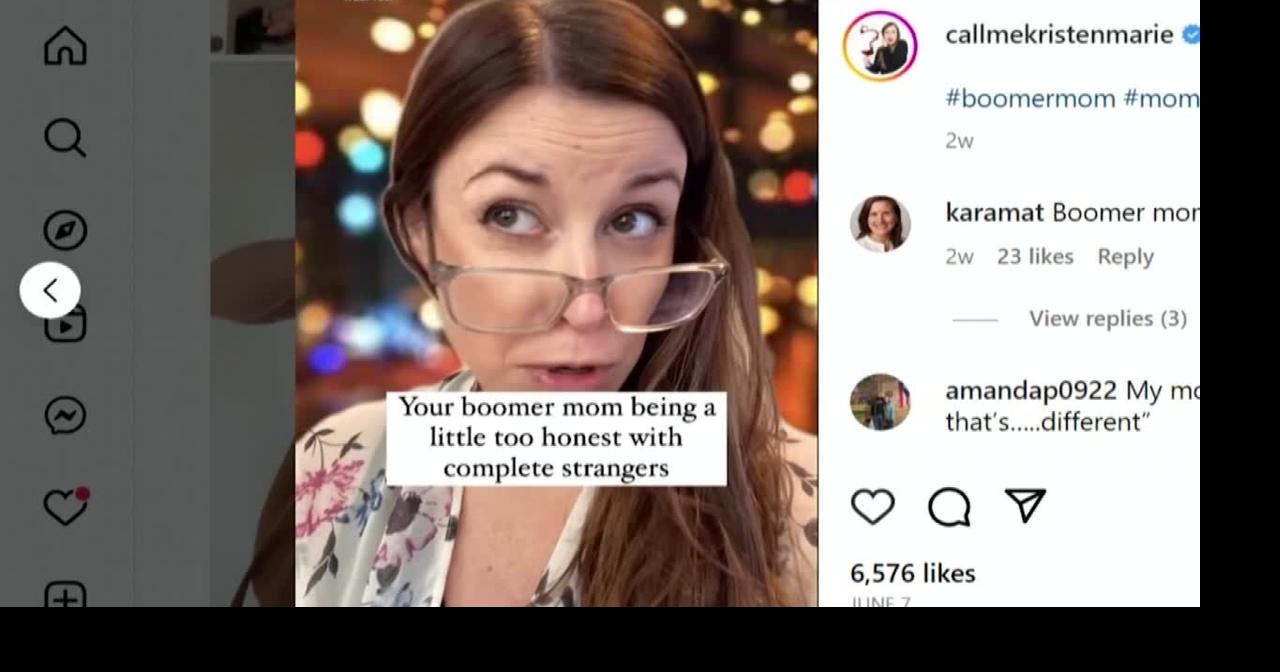Open the Reels section
The height and width of the screenshot is (672, 1280).
tap(65, 324)
